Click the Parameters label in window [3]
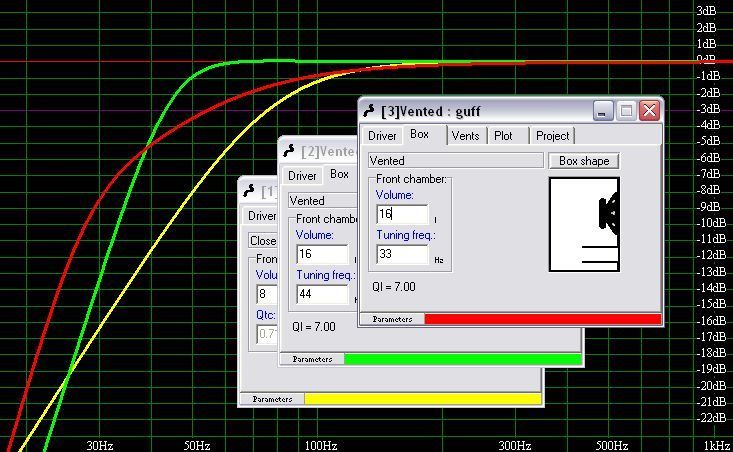This screenshot has height=452, width=733. click(x=392, y=319)
